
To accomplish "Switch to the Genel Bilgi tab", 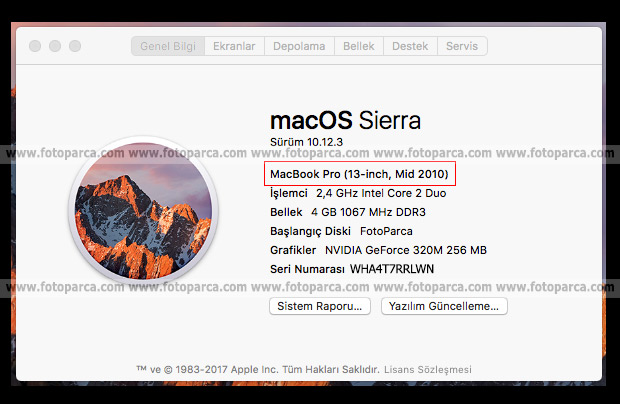I will [x=168, y=46].
